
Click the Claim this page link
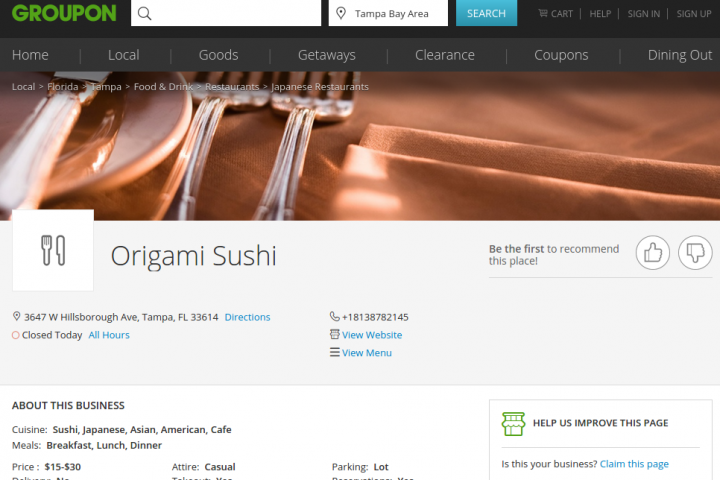coord(634,464)
